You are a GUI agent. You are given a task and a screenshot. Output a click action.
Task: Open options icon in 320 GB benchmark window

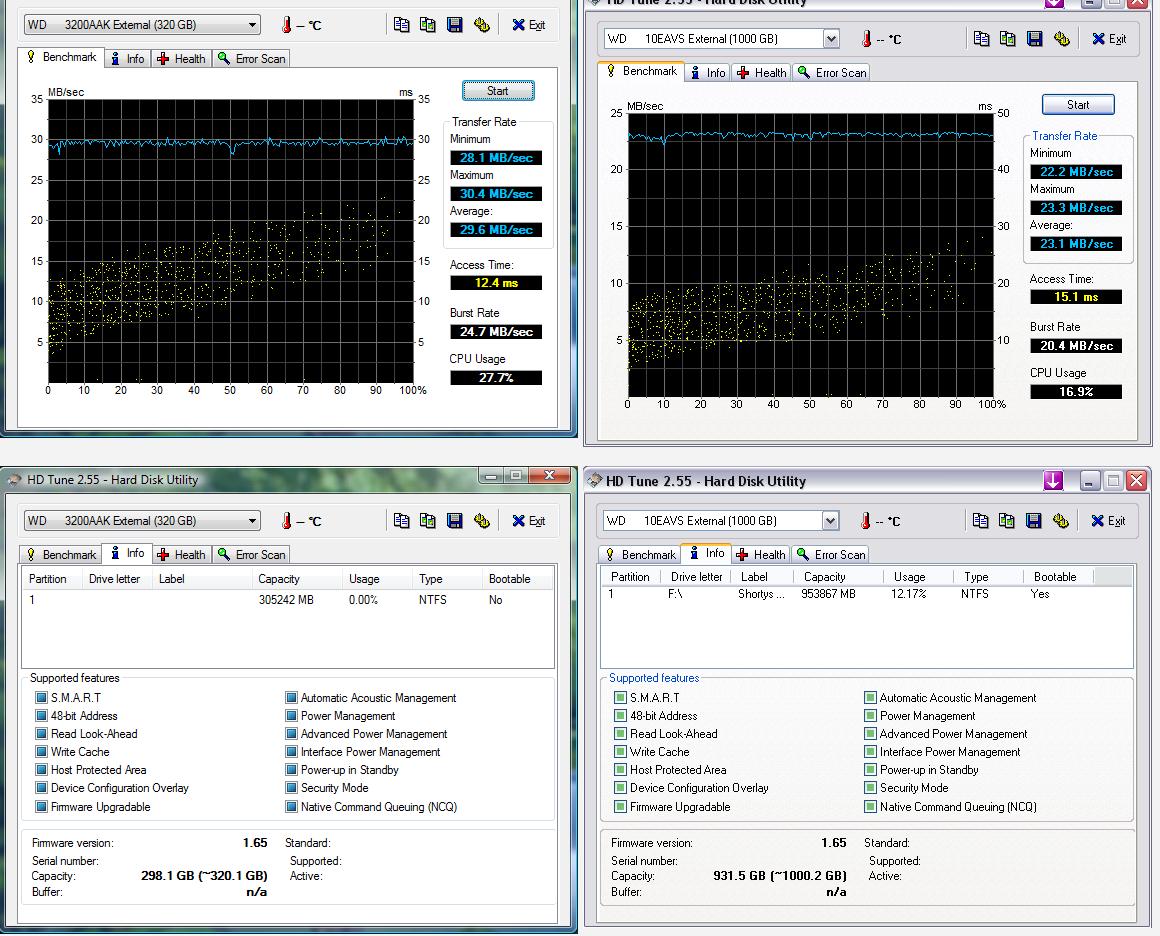click(x=482, y=25)
